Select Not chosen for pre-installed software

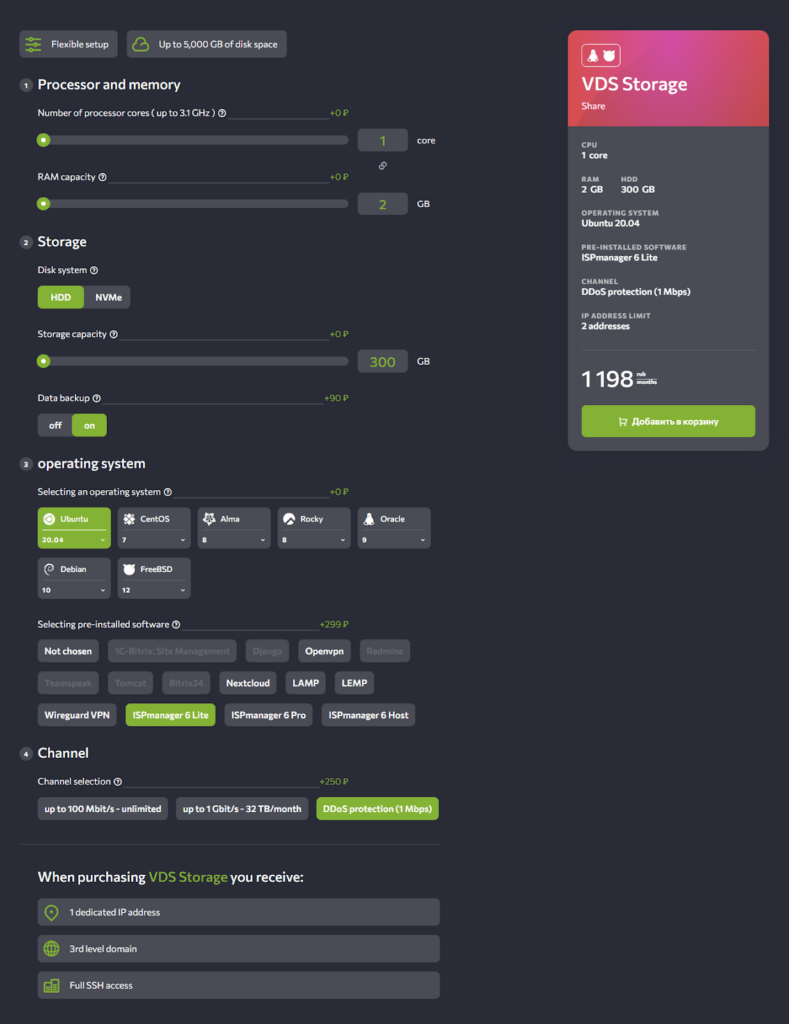point(68,651)
